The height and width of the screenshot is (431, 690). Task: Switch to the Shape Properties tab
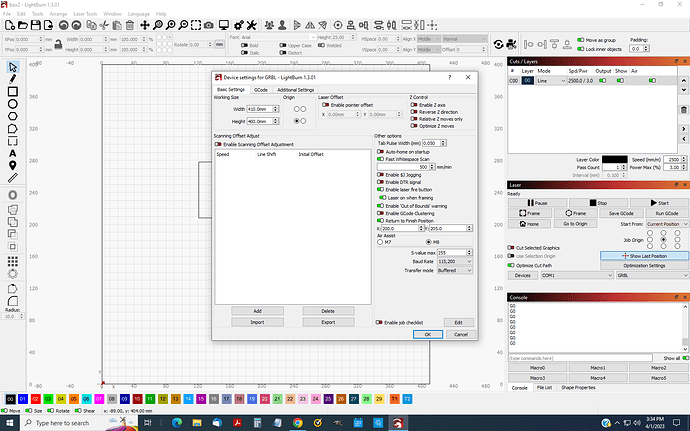pos(578,388)
